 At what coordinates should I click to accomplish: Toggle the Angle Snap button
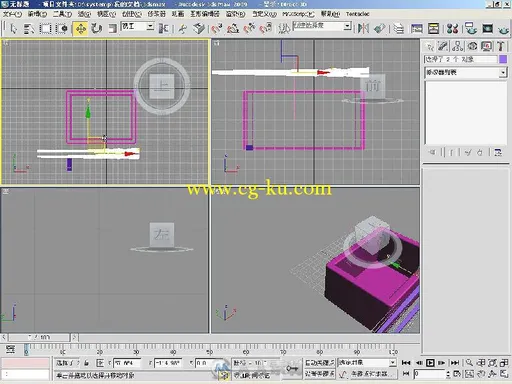point(233,29)
